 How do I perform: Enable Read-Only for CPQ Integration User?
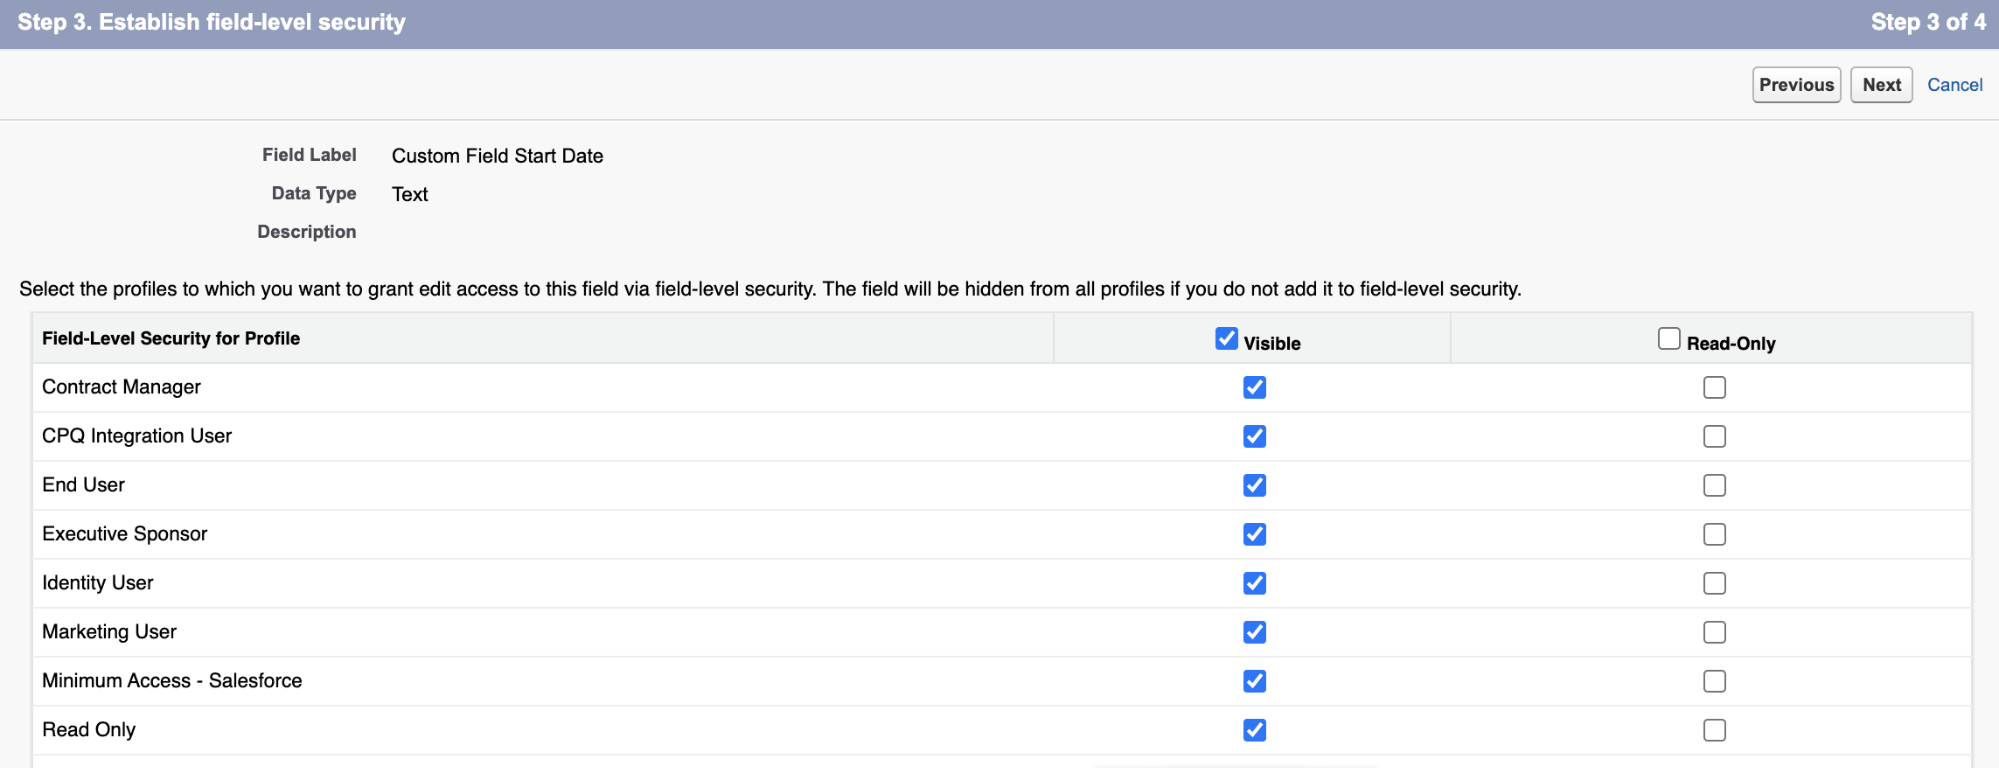point(1714,437)
